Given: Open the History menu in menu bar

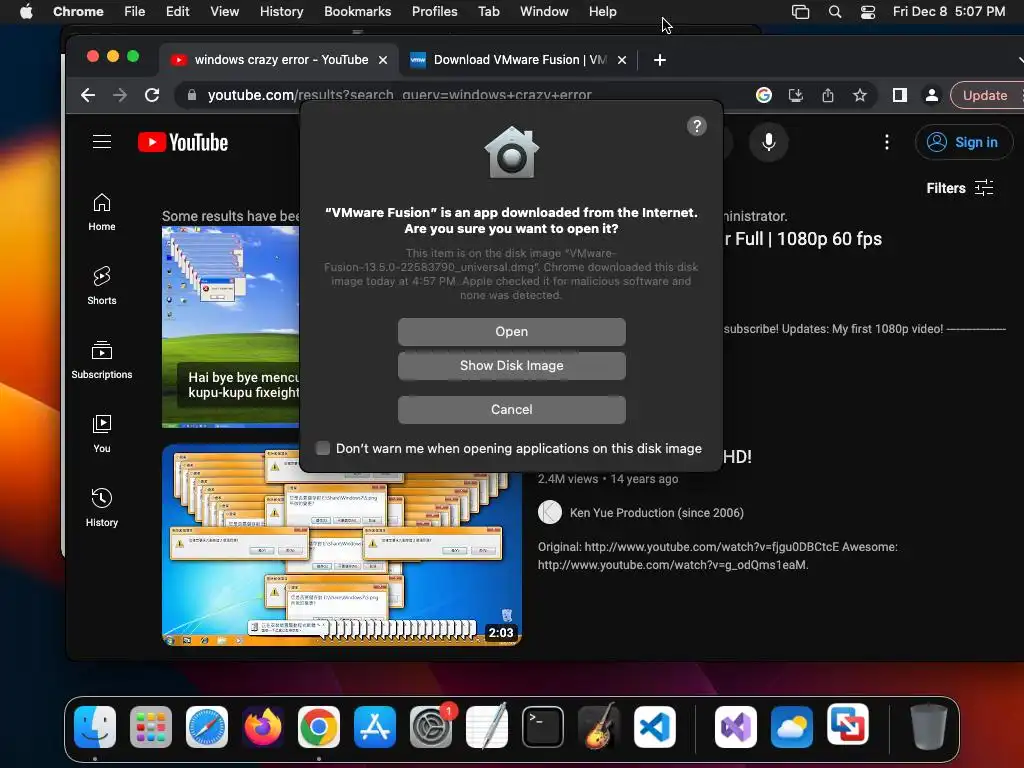Looking at the screenshot, I should [x=281, y=11].
